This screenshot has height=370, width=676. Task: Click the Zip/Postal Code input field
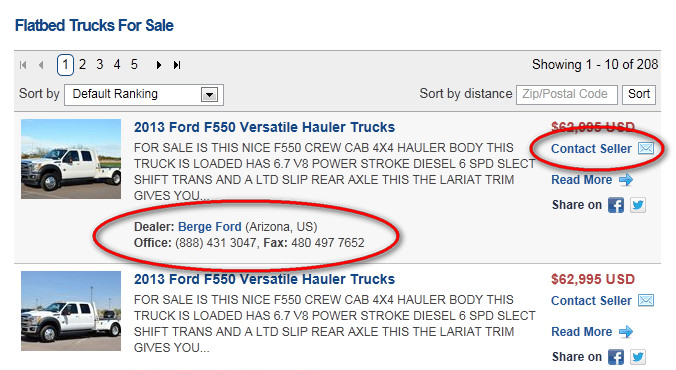point(567,94)
